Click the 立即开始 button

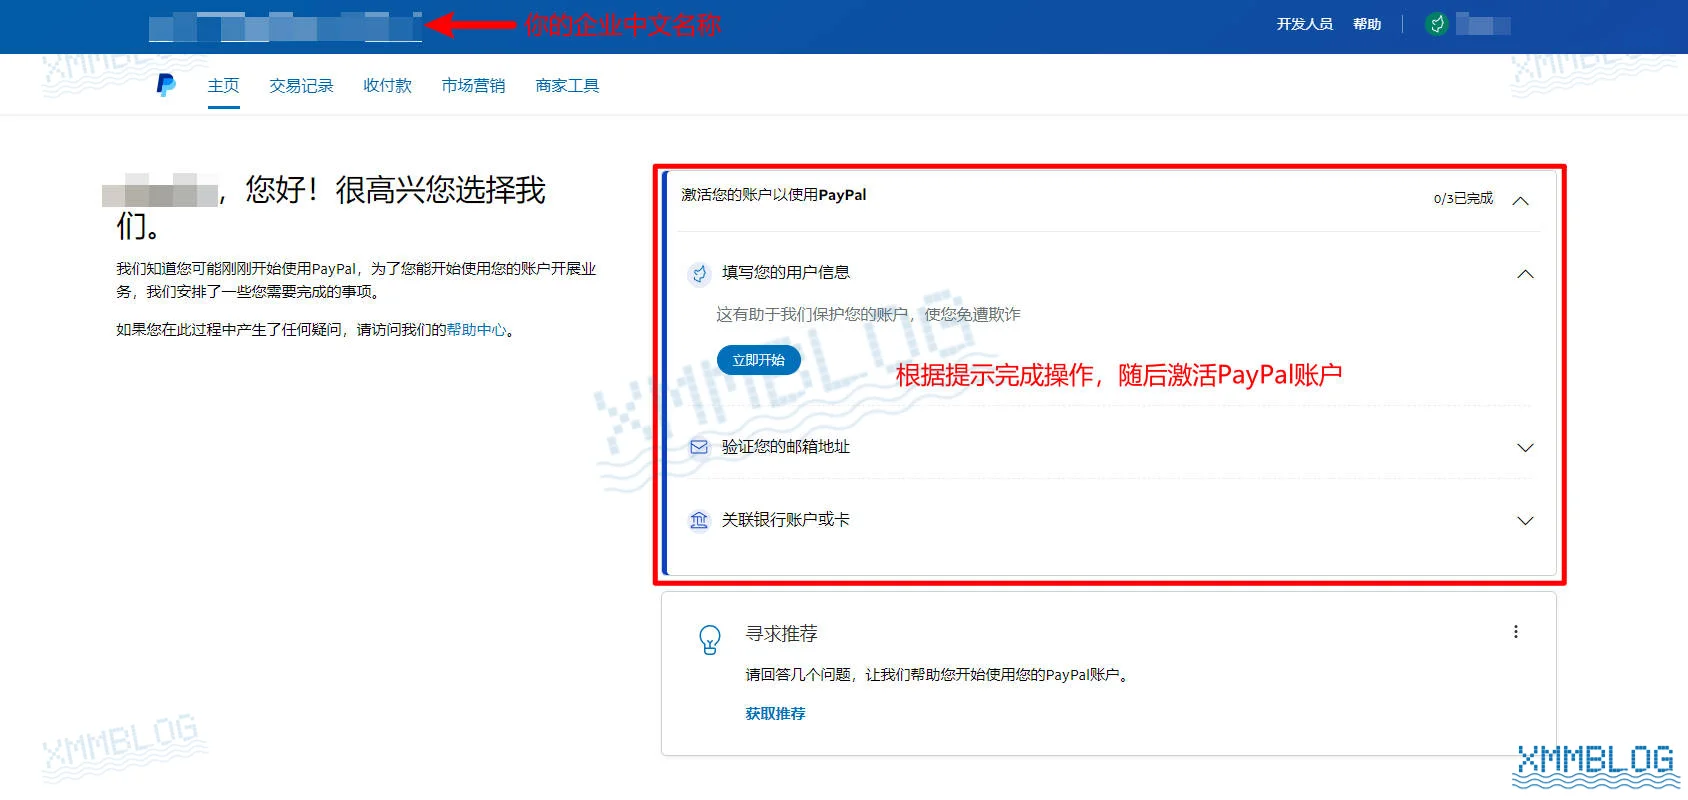pos(759,360)
